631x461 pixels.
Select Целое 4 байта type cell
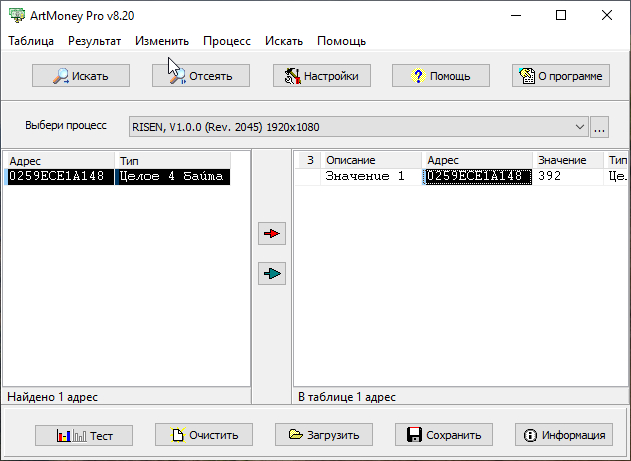click(x=173, y=177)
